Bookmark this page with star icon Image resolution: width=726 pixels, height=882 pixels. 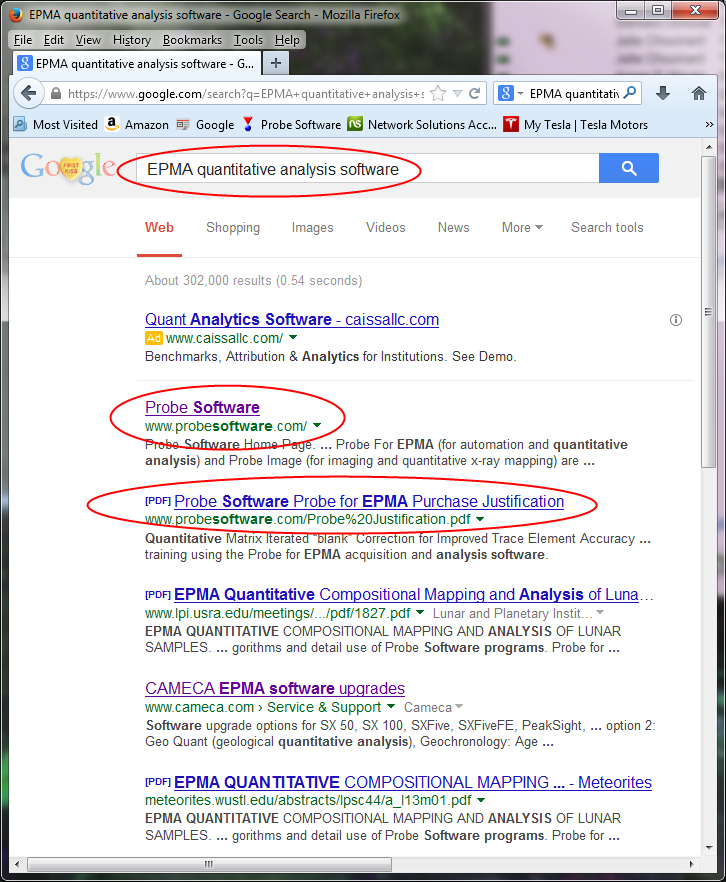(438, 94)
